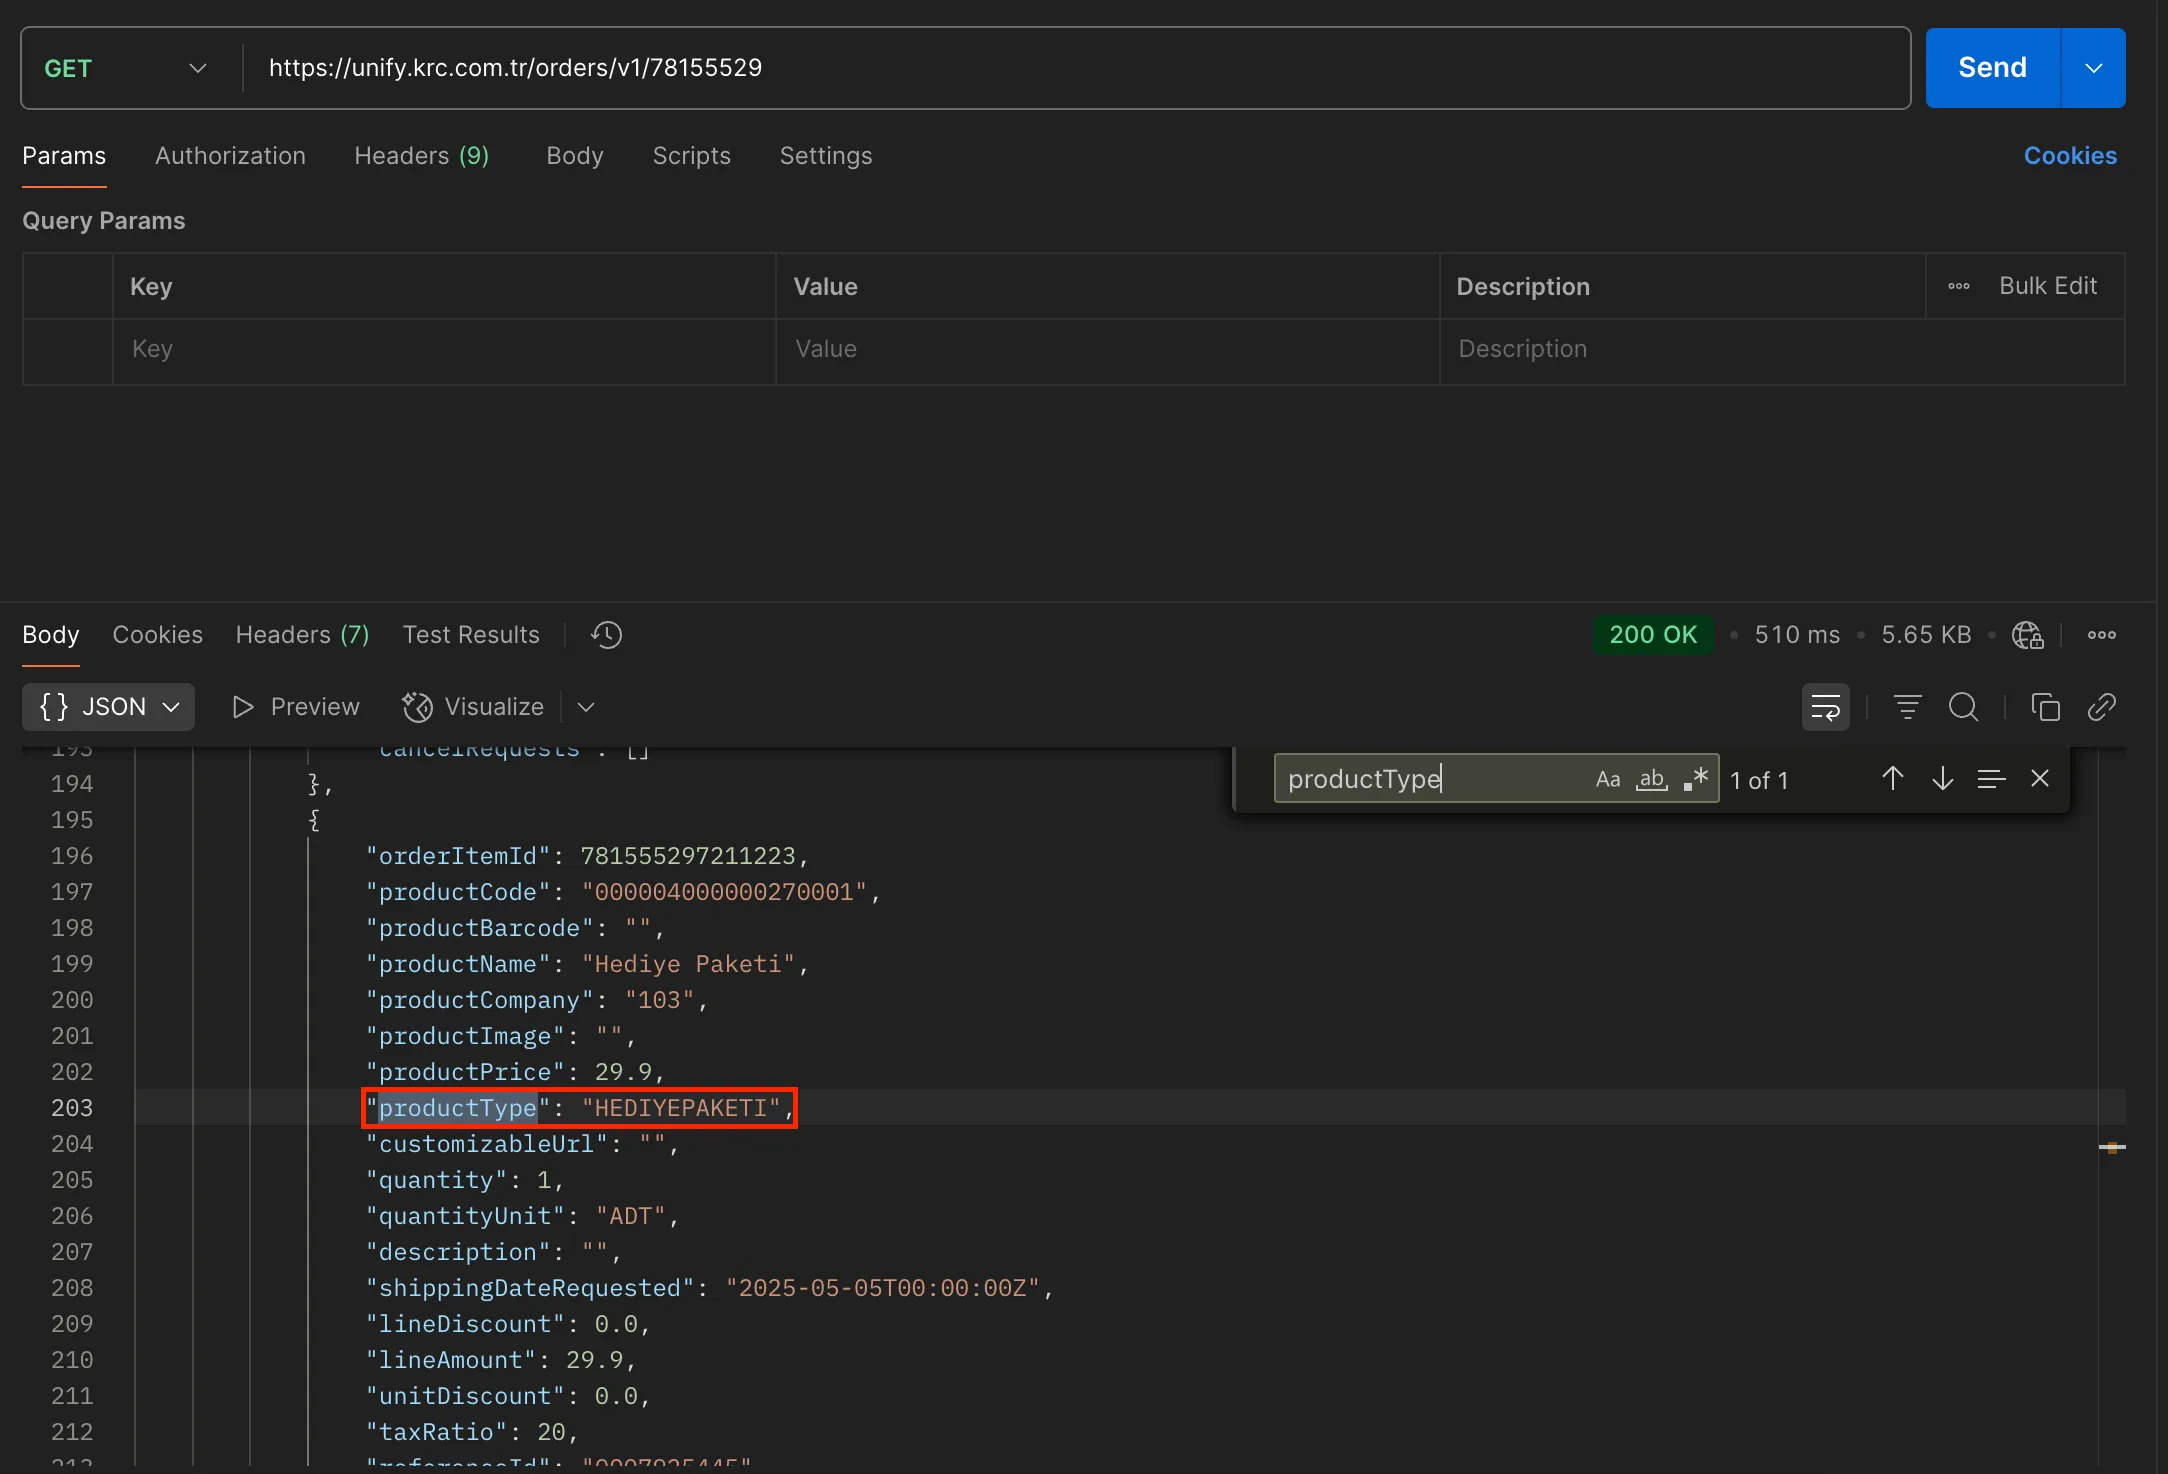Click the "ADT" quantityUnit value
Viewport: 2168px width, 1474px height.
tap(630, 1216)
